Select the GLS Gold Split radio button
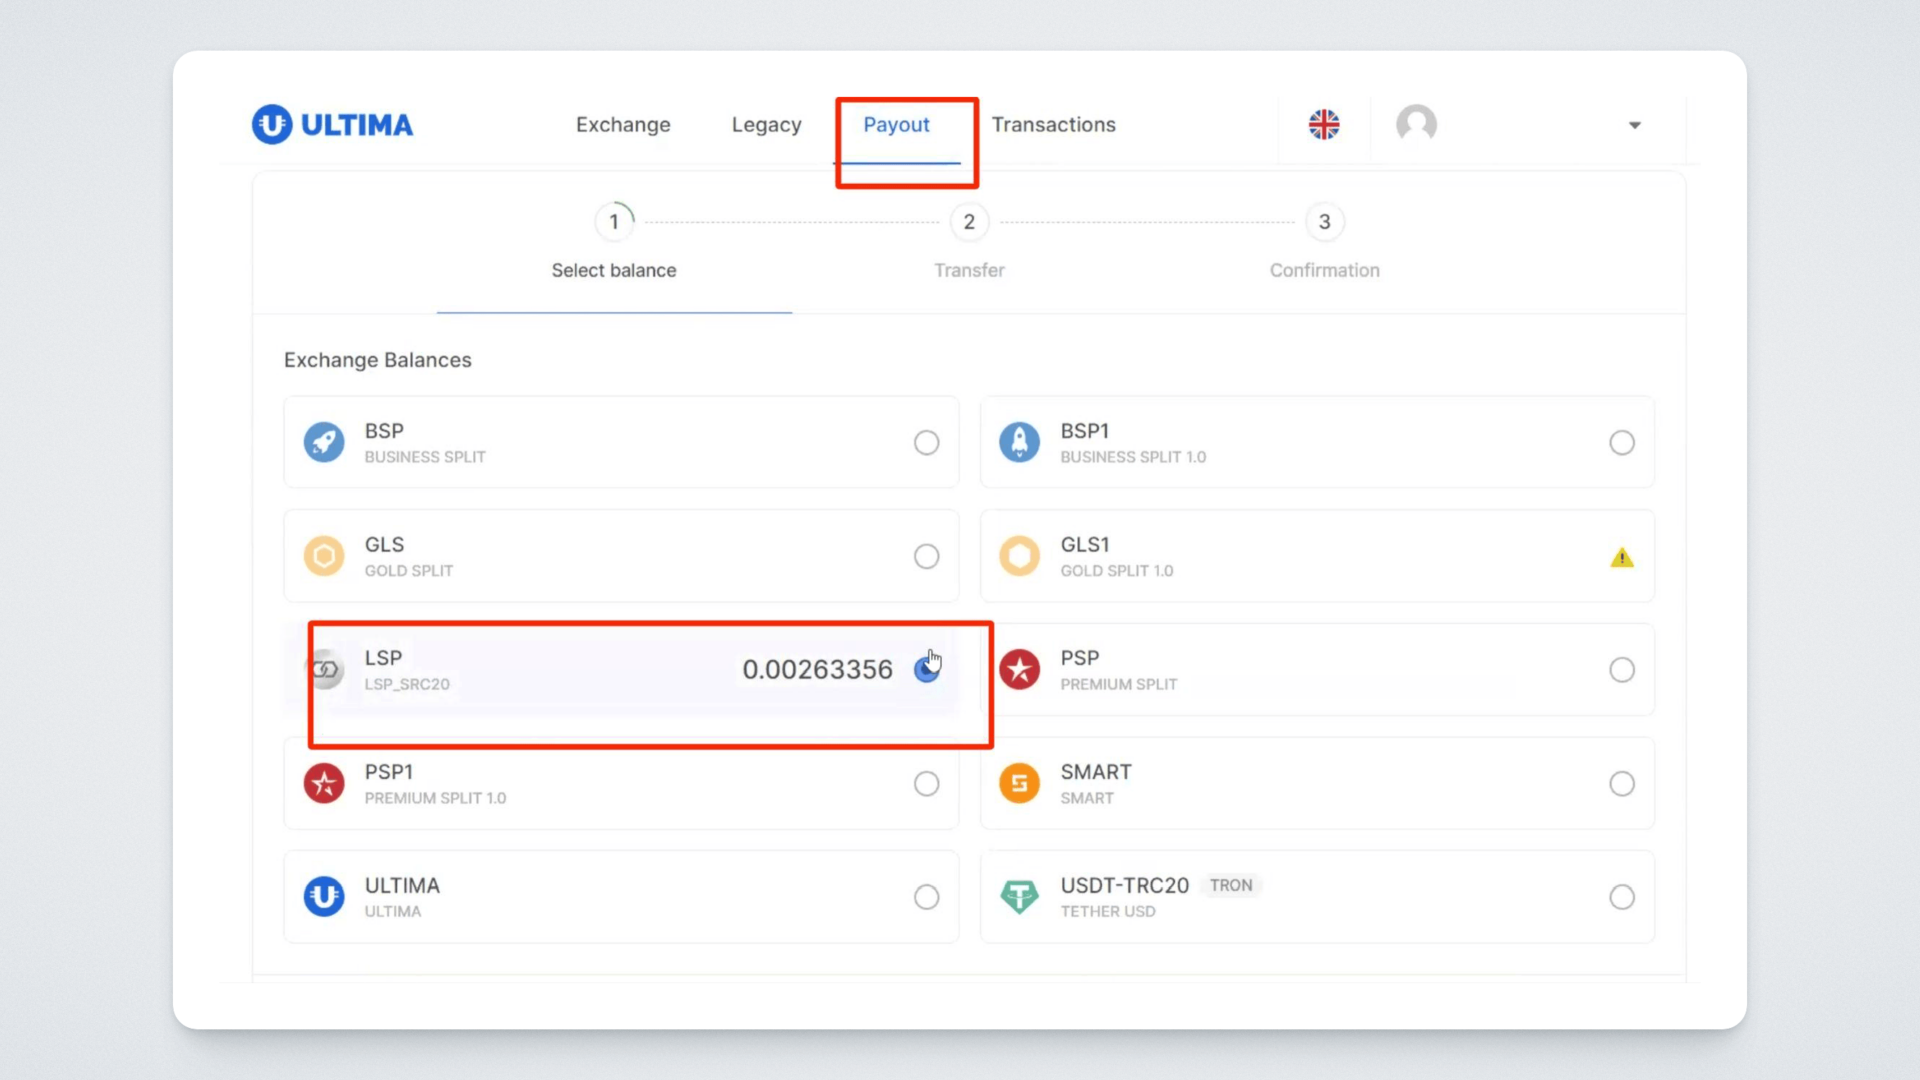1920x1080 pixels. click(x=926, y=556)
